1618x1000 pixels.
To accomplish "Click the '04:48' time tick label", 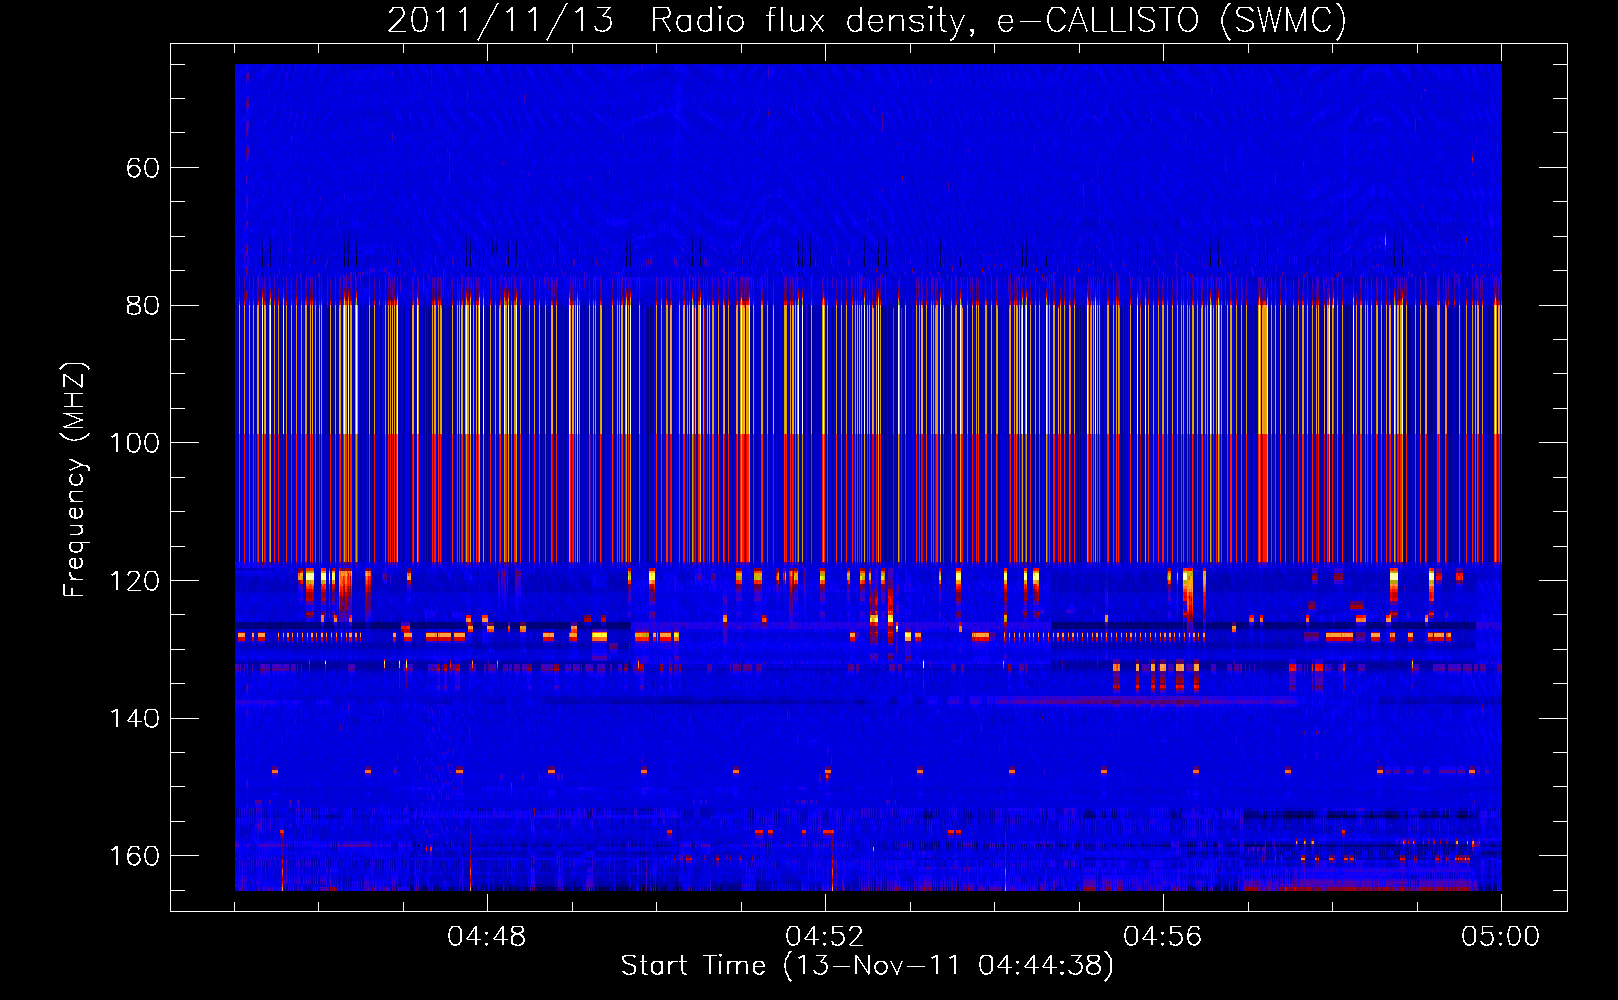I will click(x=487, y=937).
